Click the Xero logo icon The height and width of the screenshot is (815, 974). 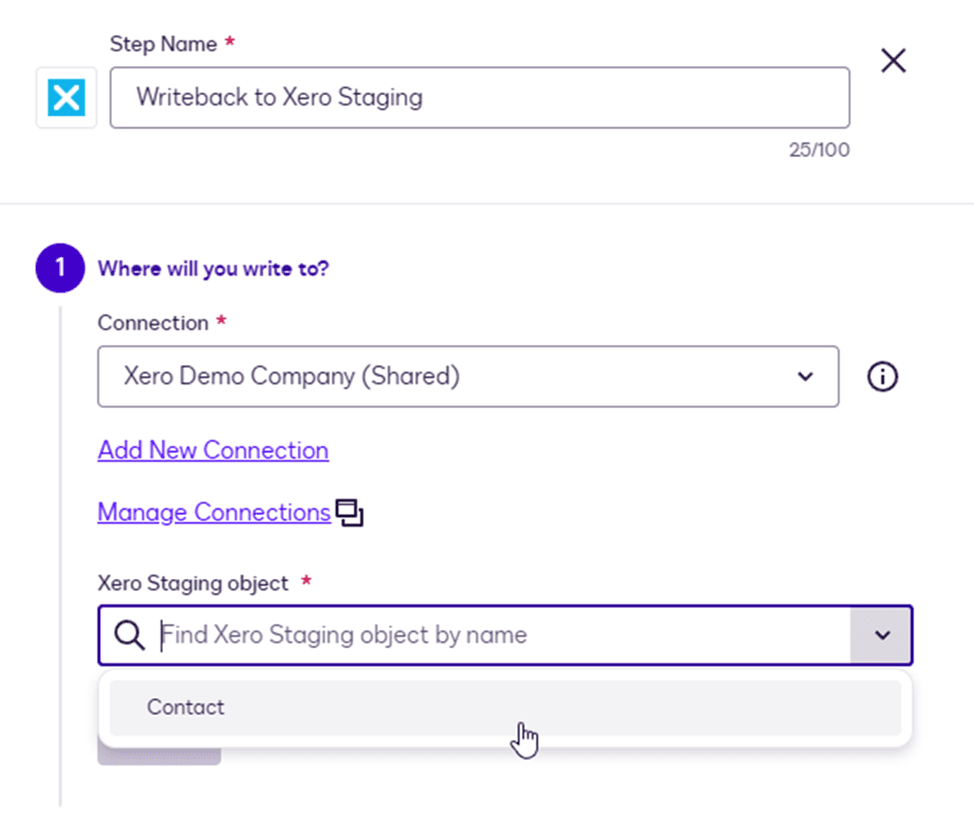coord(66,98)
